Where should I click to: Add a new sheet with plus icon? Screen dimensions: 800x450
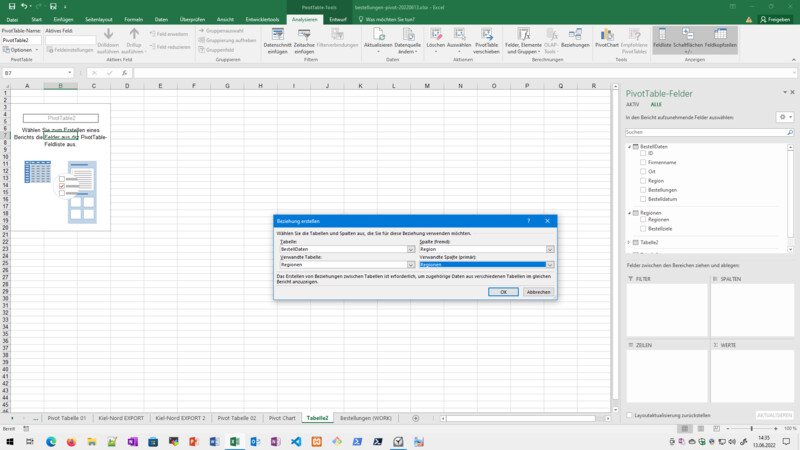[415, 418]
